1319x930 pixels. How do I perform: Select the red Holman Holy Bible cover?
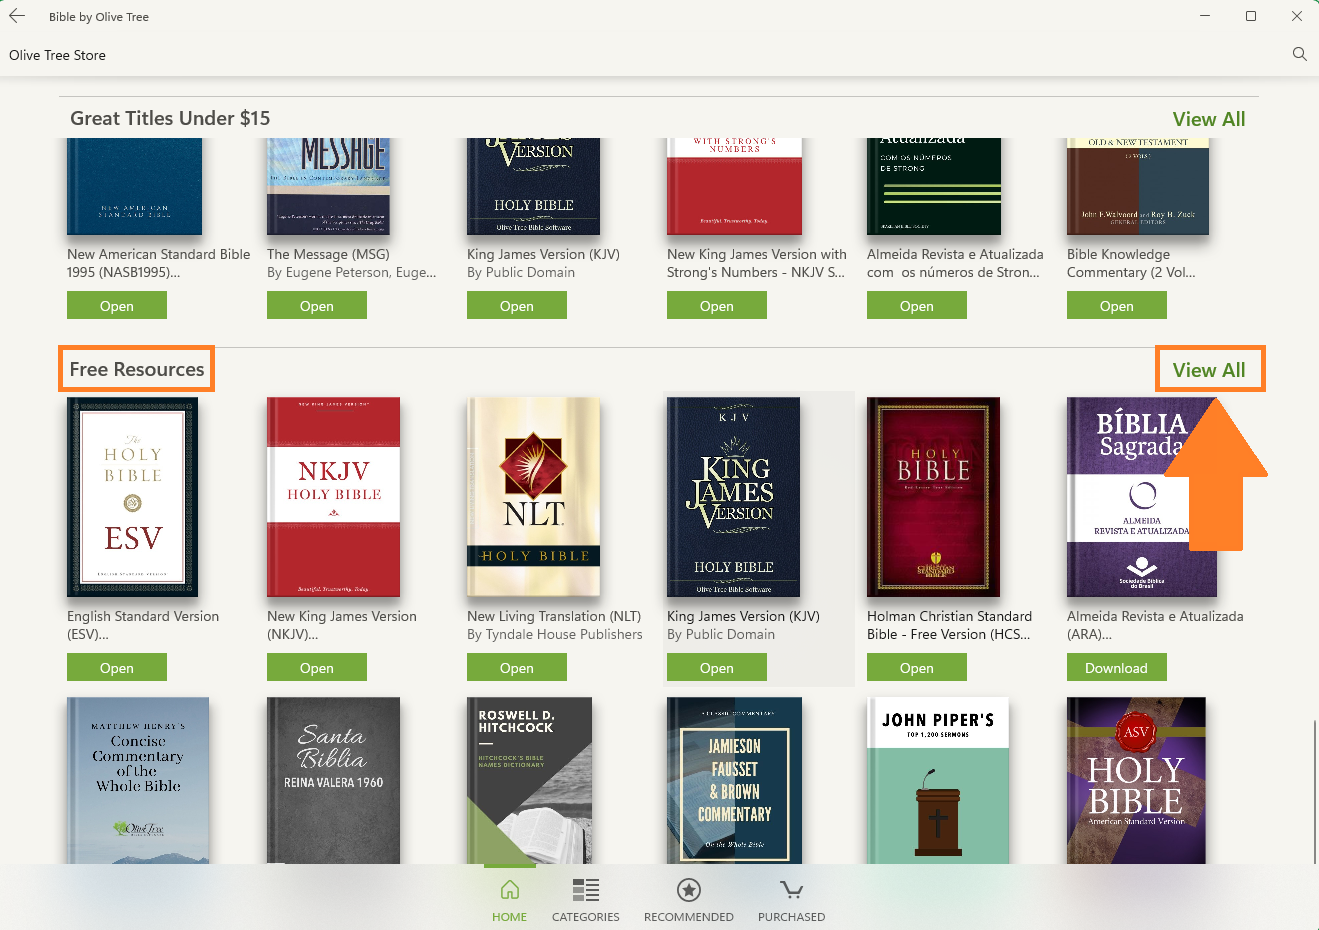tap(934, 497)
